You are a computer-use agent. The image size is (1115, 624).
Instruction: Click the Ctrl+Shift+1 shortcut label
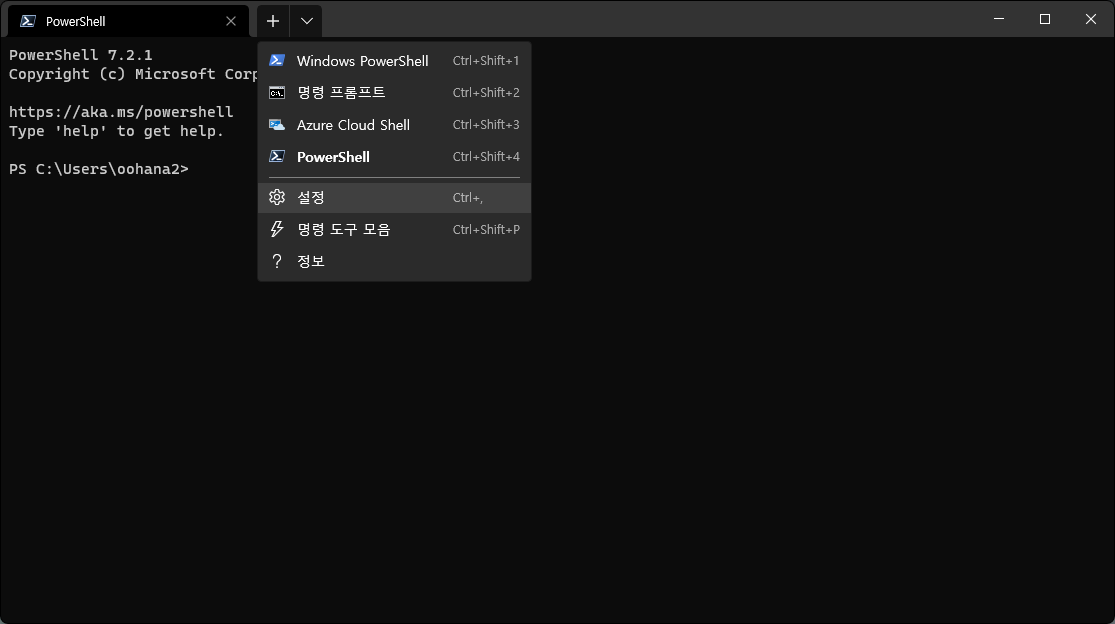click(486, 61)
